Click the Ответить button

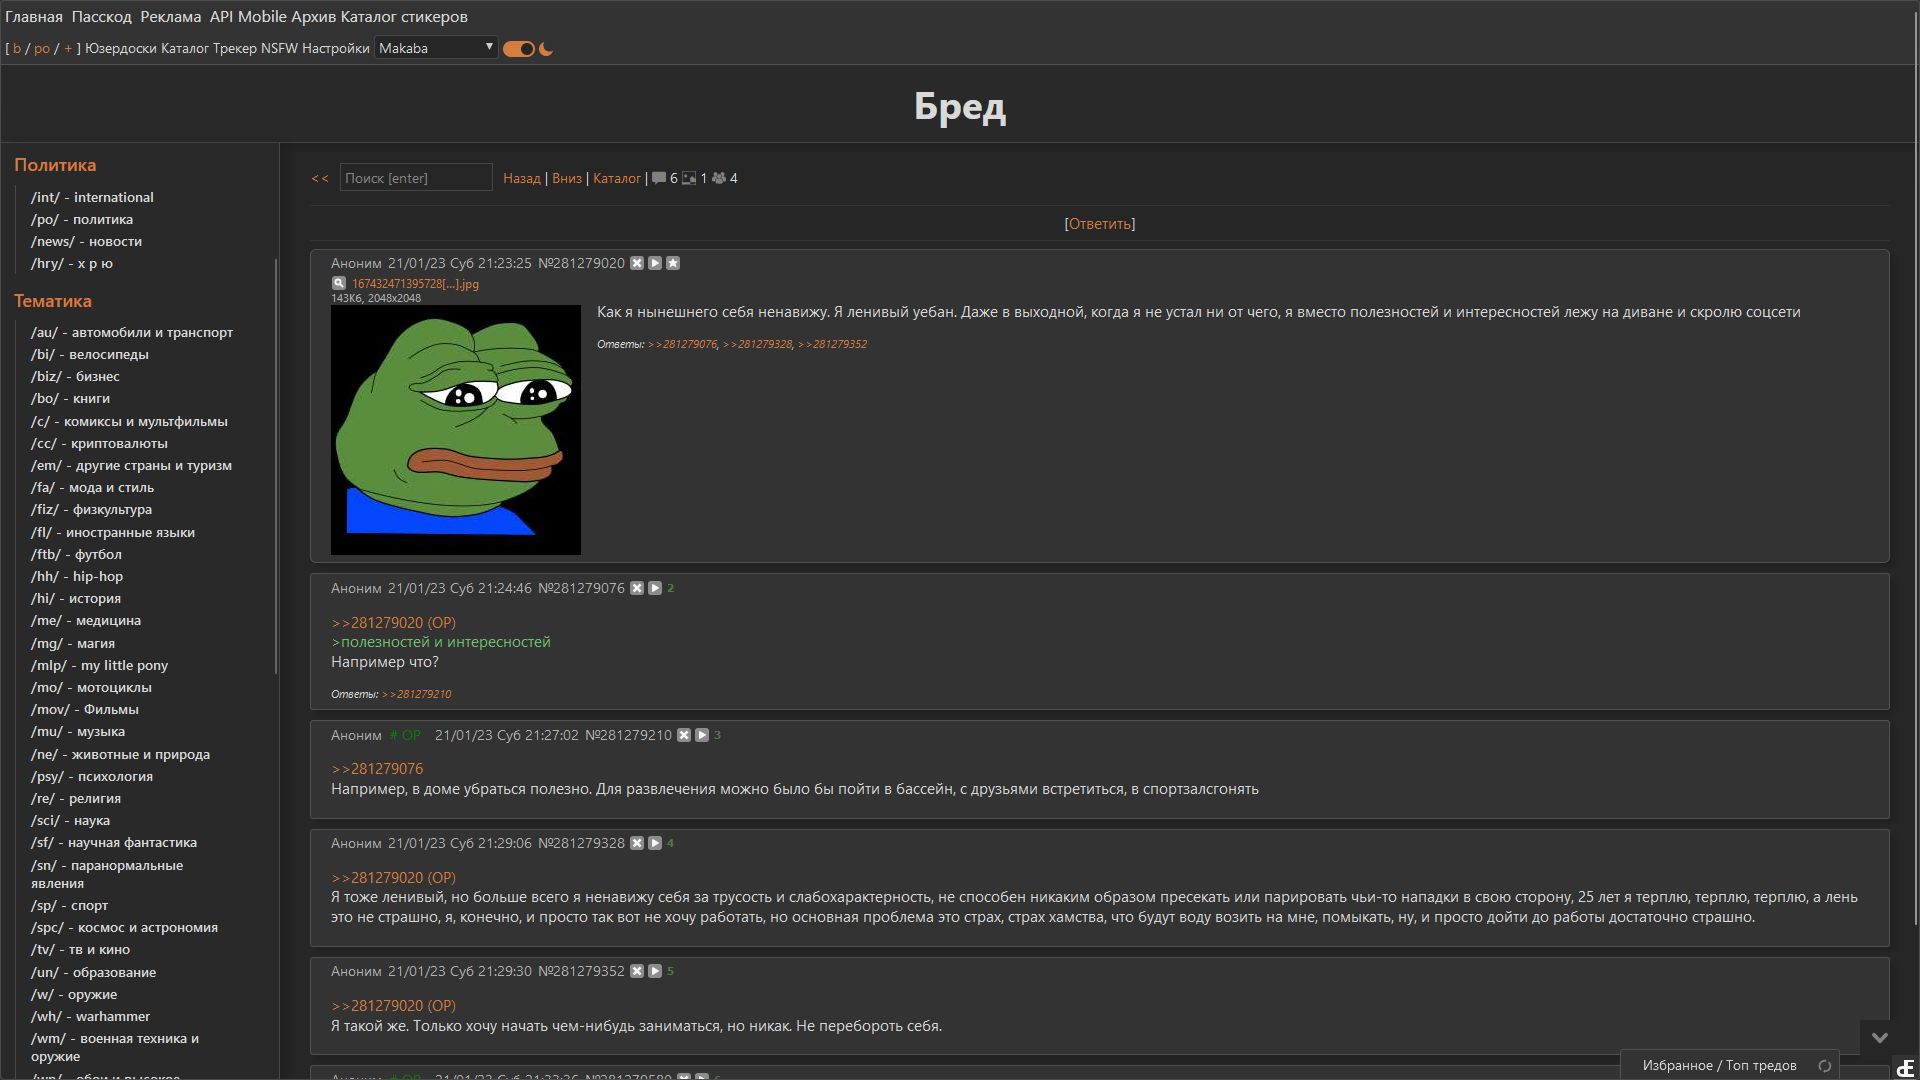click(1098, 223)
